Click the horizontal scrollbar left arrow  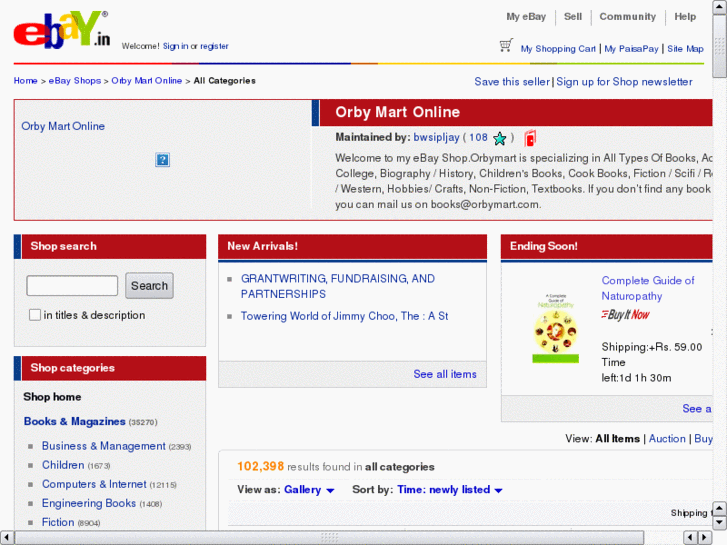click(x=6, y=538)
